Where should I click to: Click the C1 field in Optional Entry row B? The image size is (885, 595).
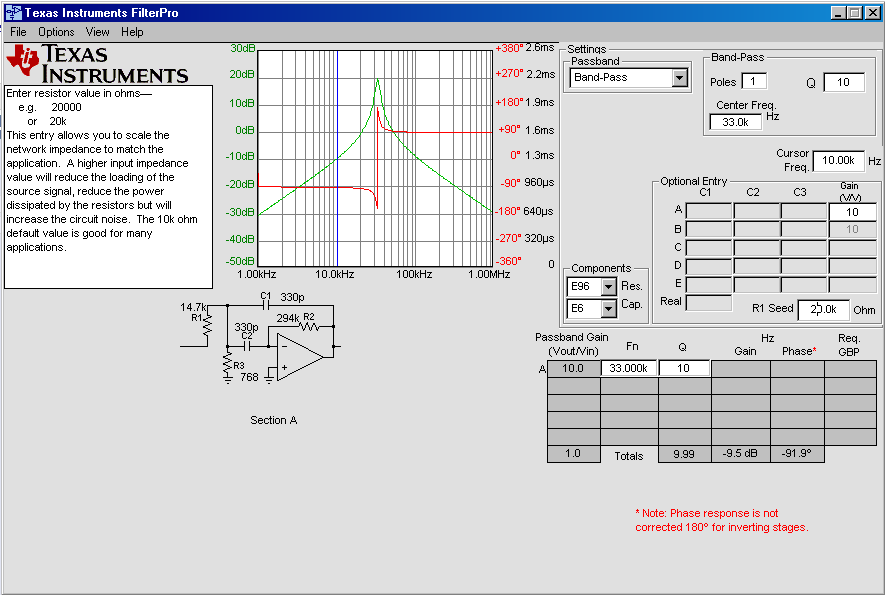click(709, 229)
